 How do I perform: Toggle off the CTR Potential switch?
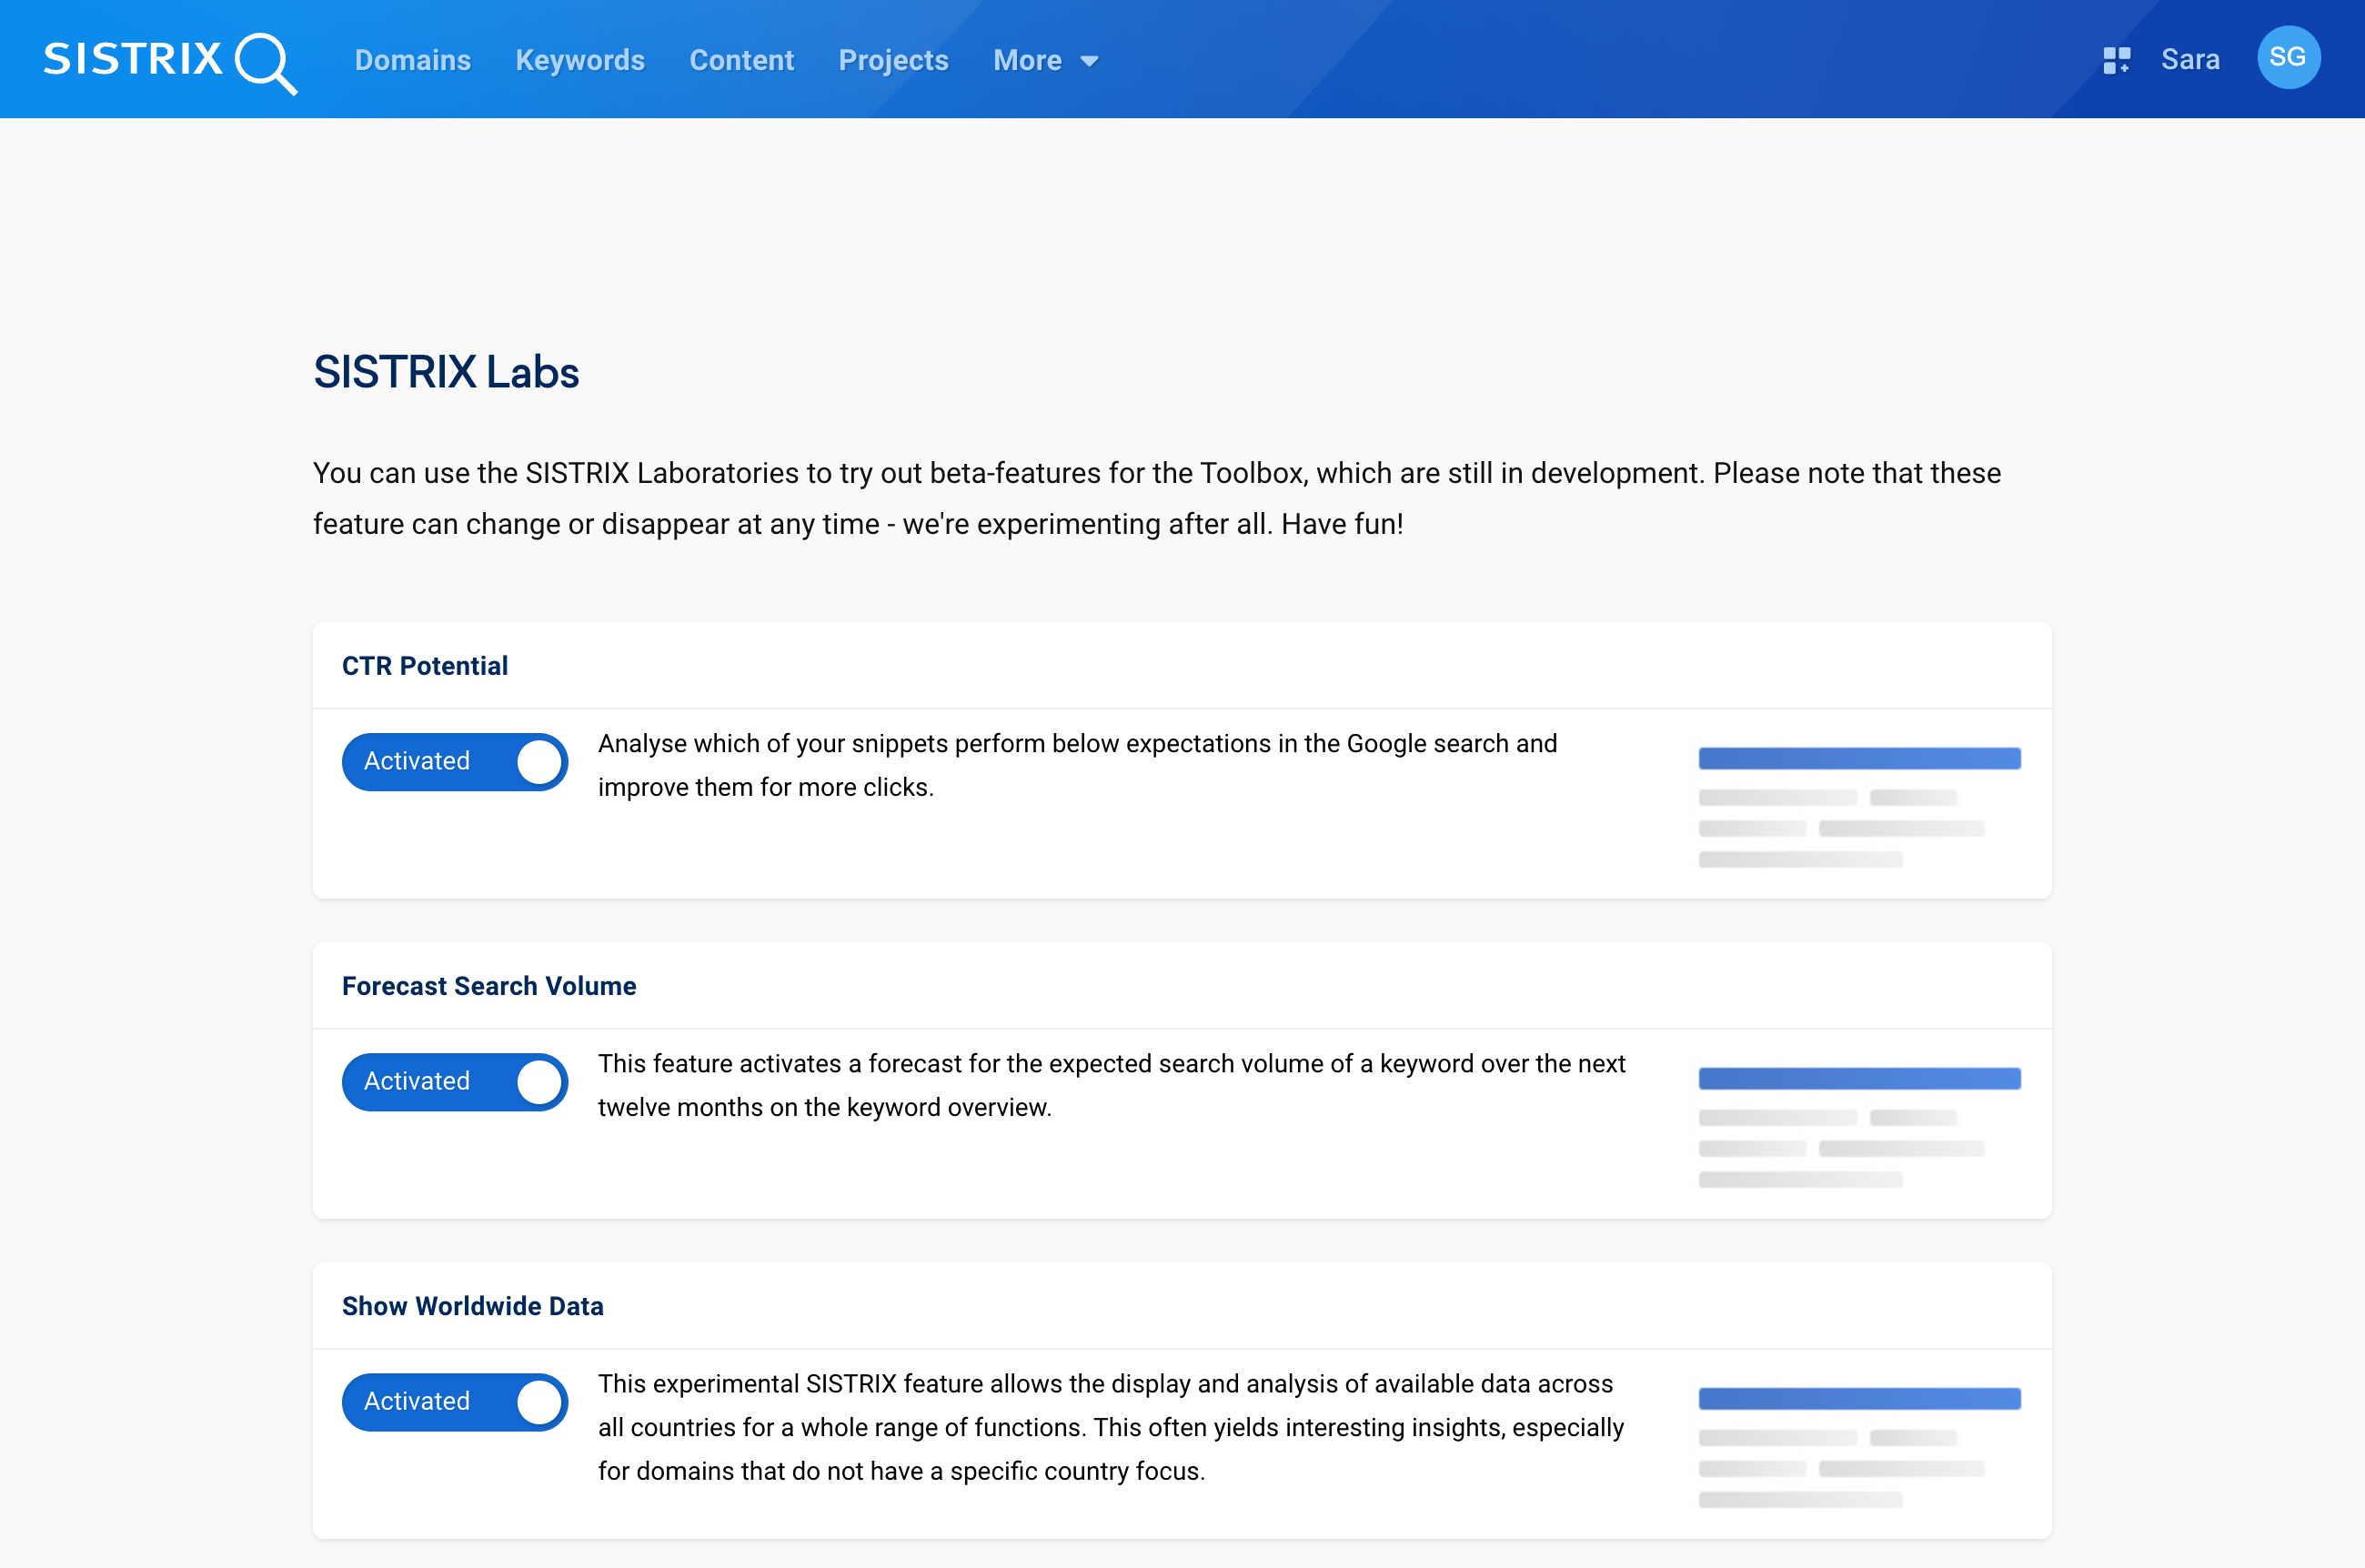point(455,761)
